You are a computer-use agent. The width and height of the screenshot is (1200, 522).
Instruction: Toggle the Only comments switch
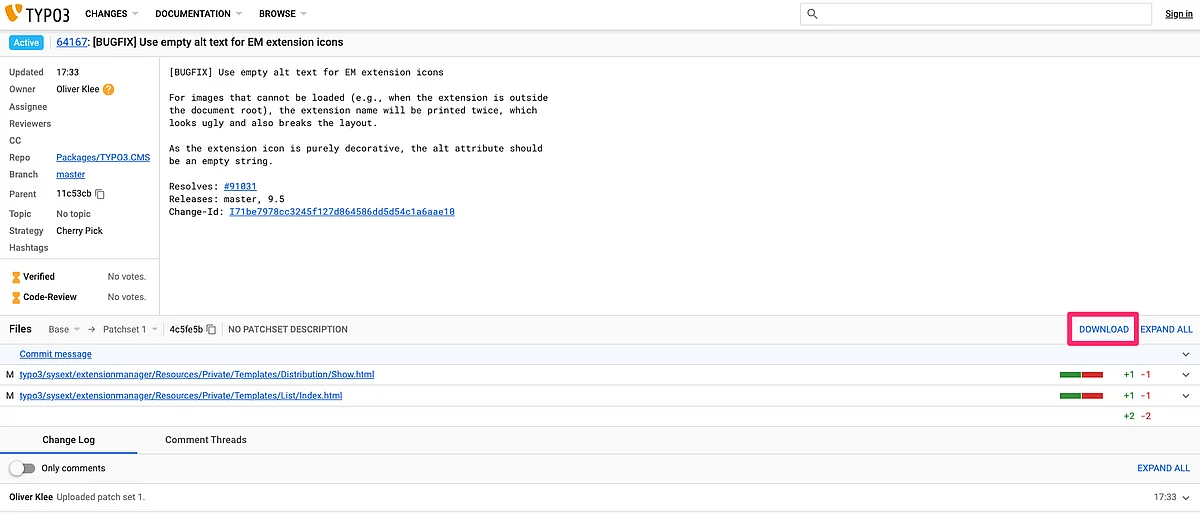22,468
